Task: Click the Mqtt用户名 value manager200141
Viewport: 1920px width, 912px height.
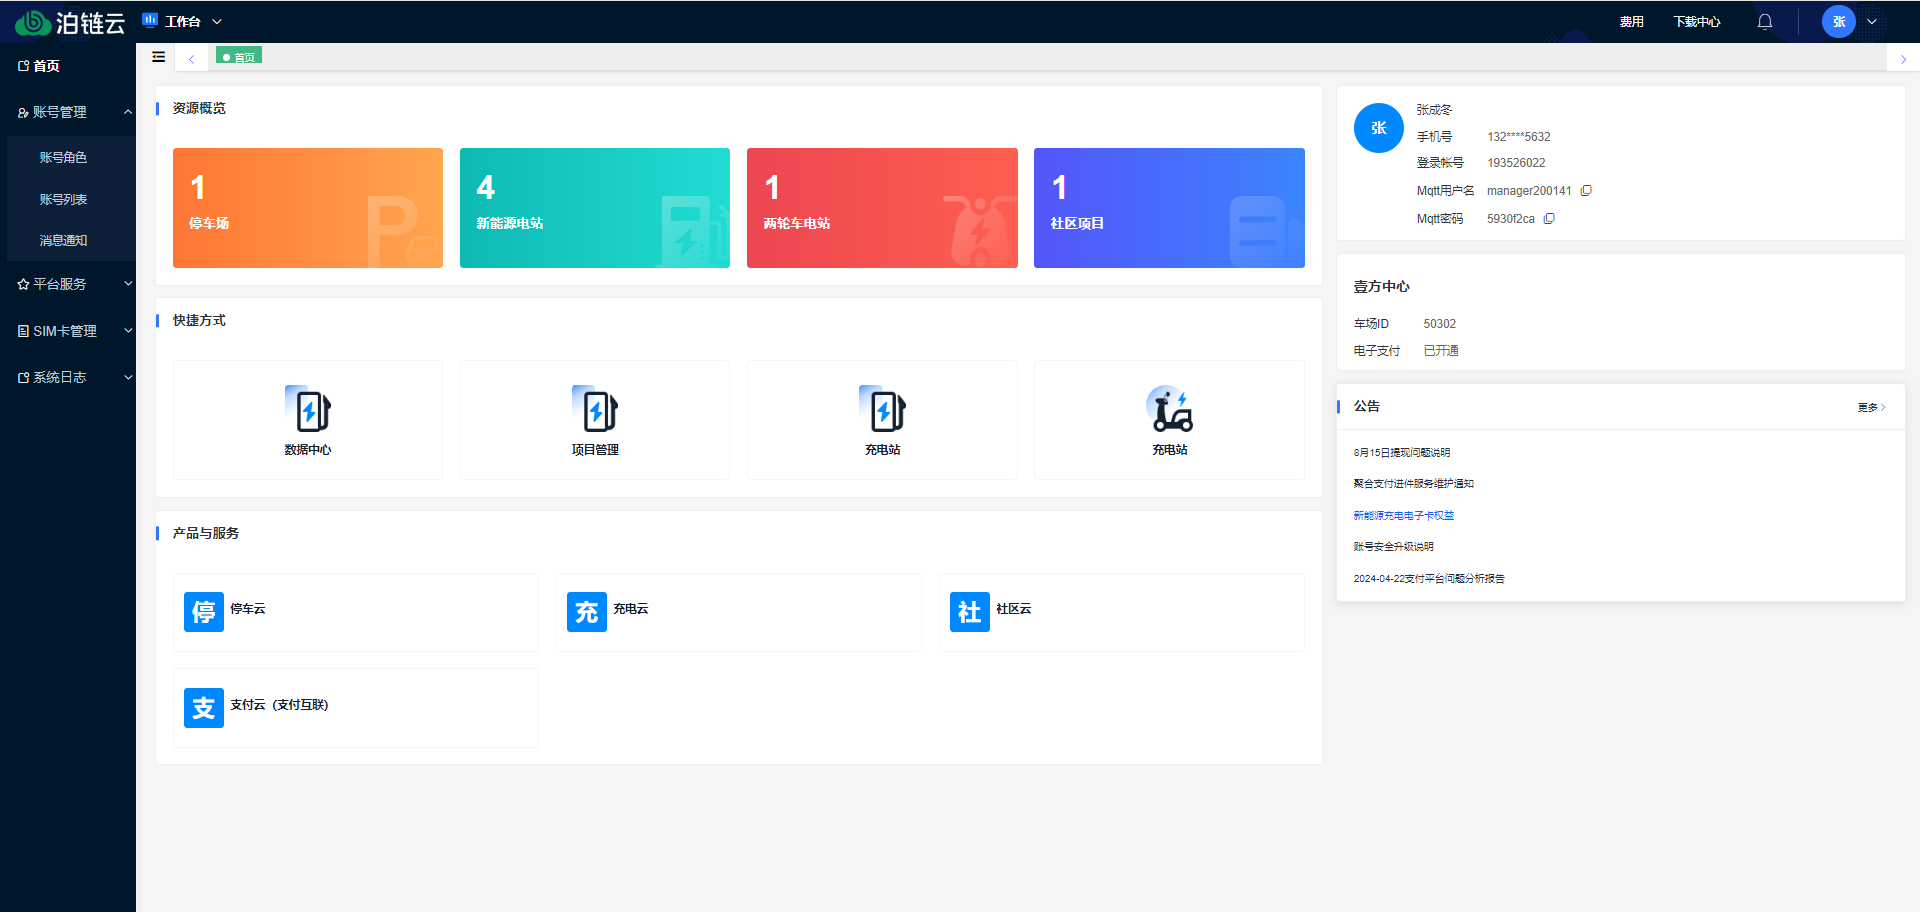Action: tap(1529, 191)
